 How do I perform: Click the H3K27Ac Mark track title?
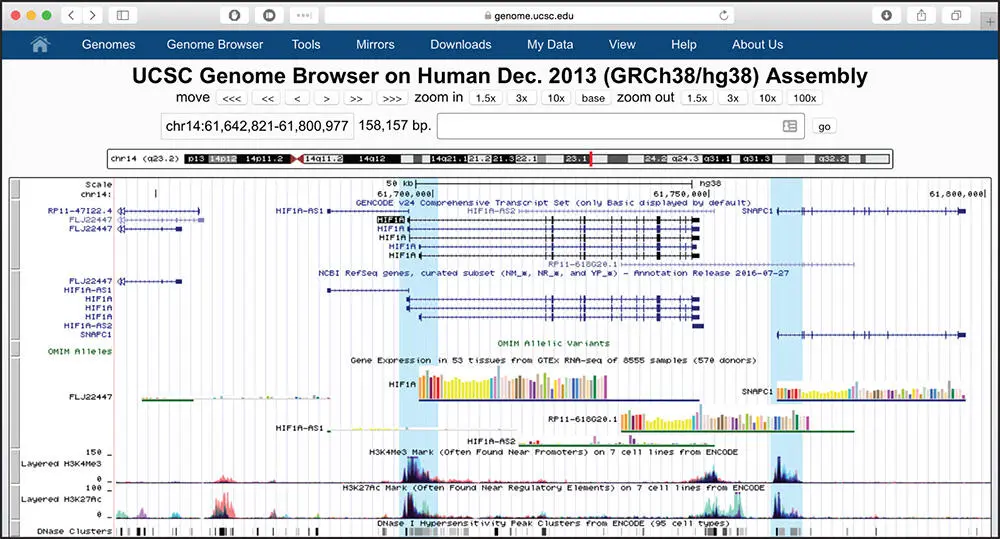(553, 488)
